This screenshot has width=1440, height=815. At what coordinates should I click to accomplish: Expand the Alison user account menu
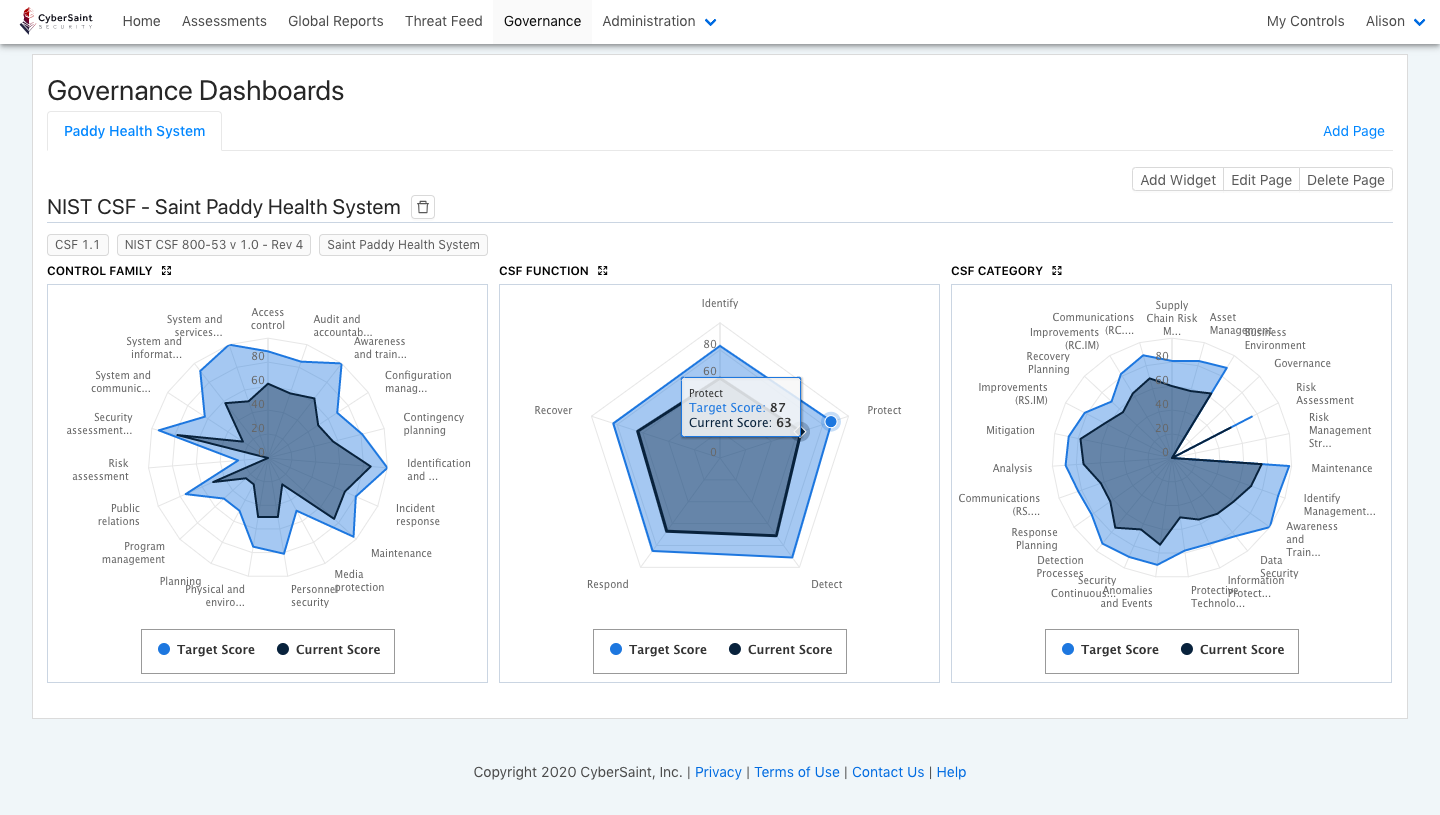1395,21
